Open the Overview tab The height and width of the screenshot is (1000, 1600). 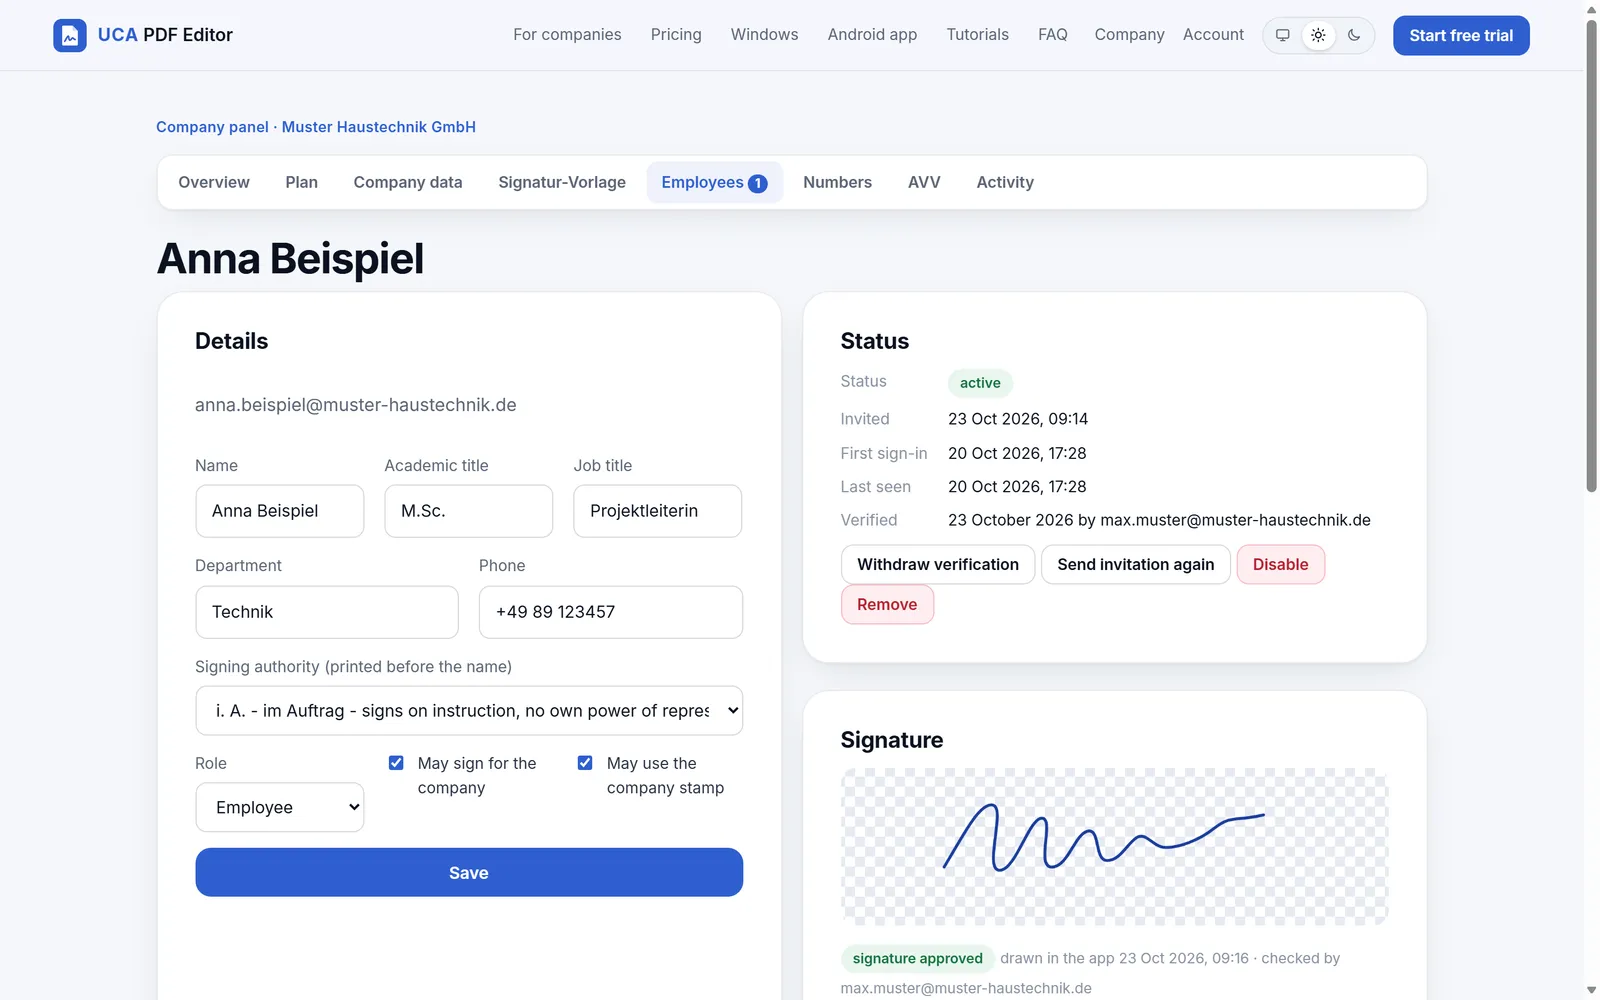click(x=214, y=182)
